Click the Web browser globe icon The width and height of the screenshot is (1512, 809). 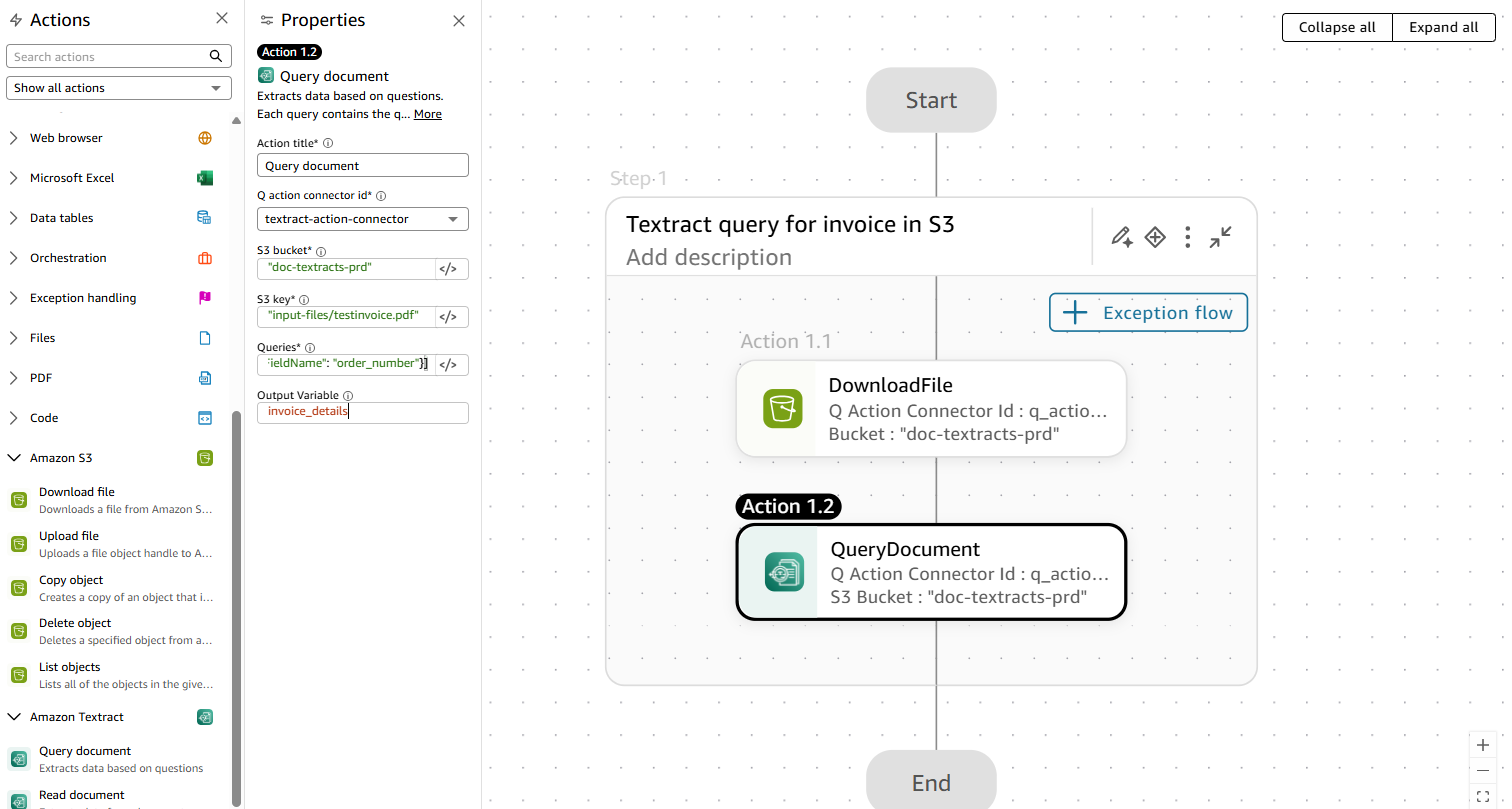click(x=205, y=138)
